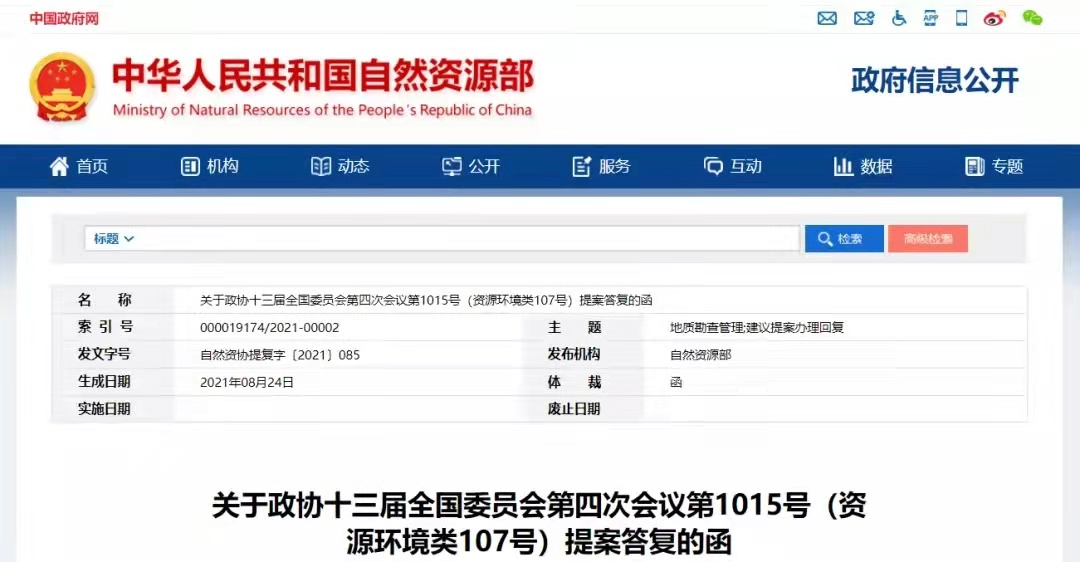Click the open-book icon beside 动态
Viewport: 1080px width, 562px height.
pyautogui.click(x=321, y=166)
